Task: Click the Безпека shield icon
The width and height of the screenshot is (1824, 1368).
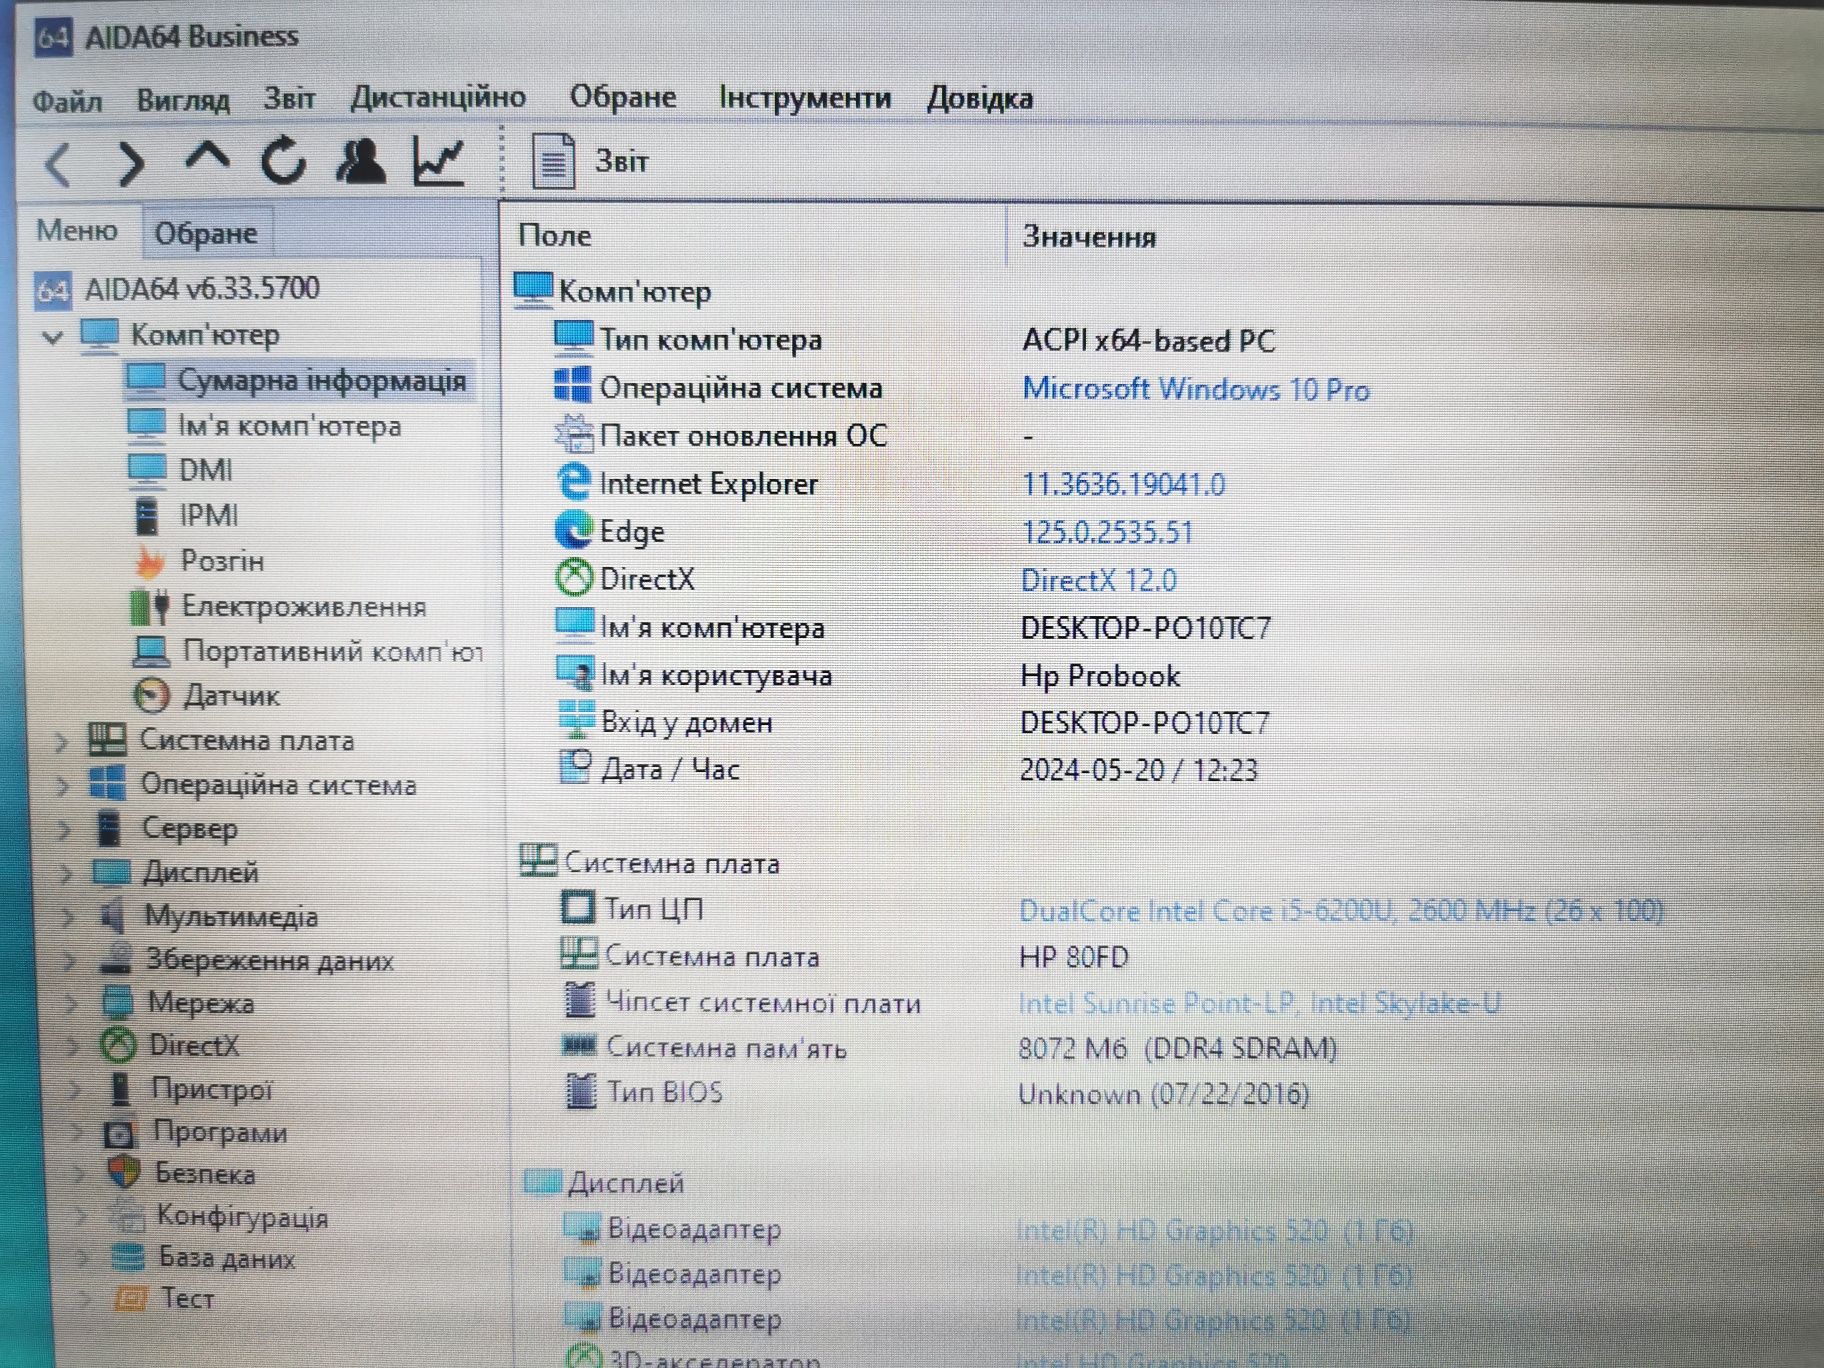Action: 125,1173
